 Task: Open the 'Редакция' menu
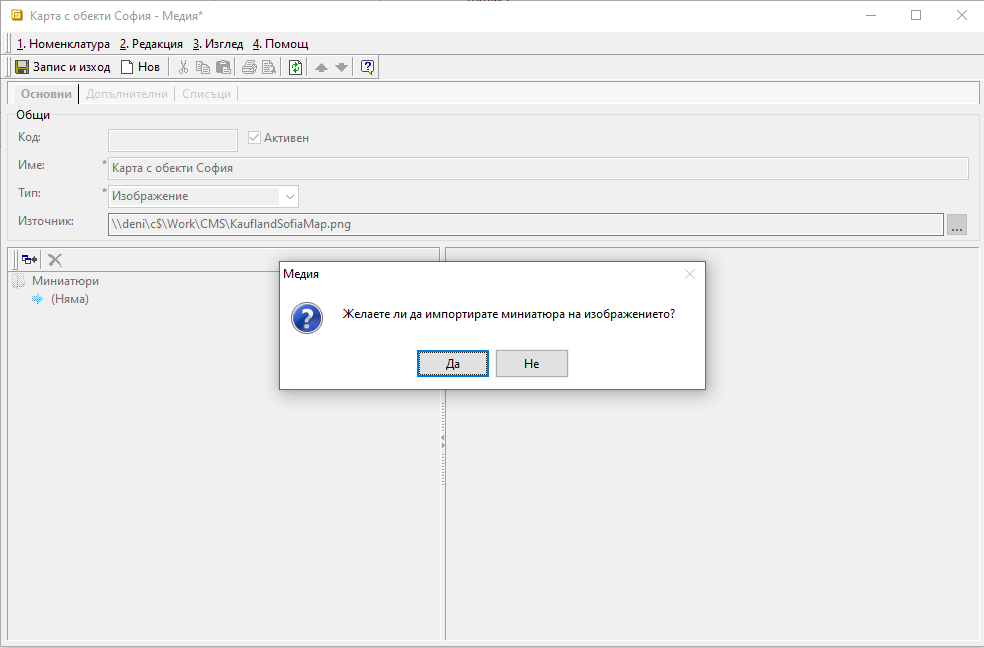pyautogui.click(x=151, y=44)
